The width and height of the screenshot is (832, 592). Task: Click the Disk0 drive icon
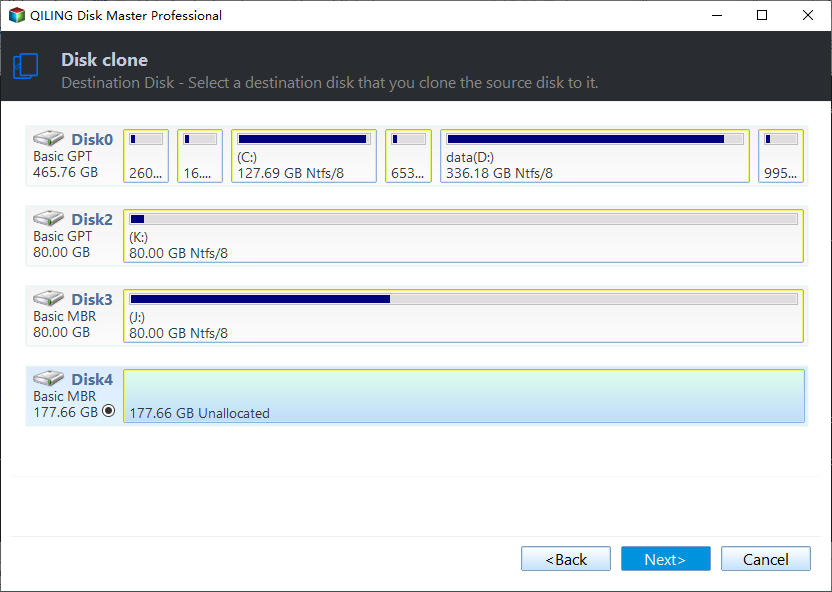(48, 138)
